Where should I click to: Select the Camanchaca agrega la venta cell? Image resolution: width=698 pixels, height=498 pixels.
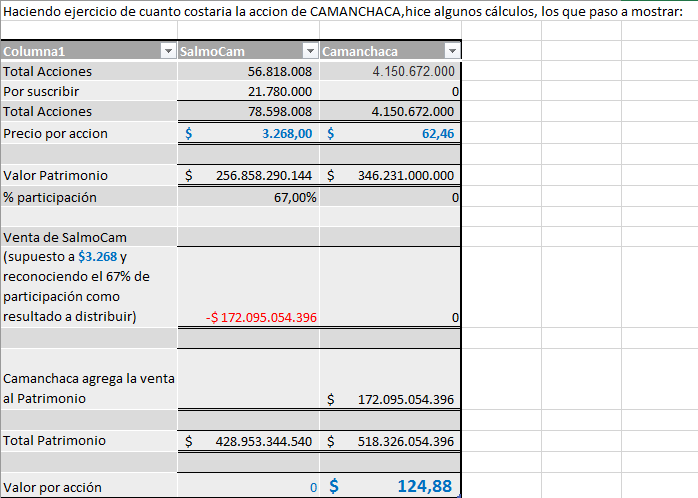89,379
